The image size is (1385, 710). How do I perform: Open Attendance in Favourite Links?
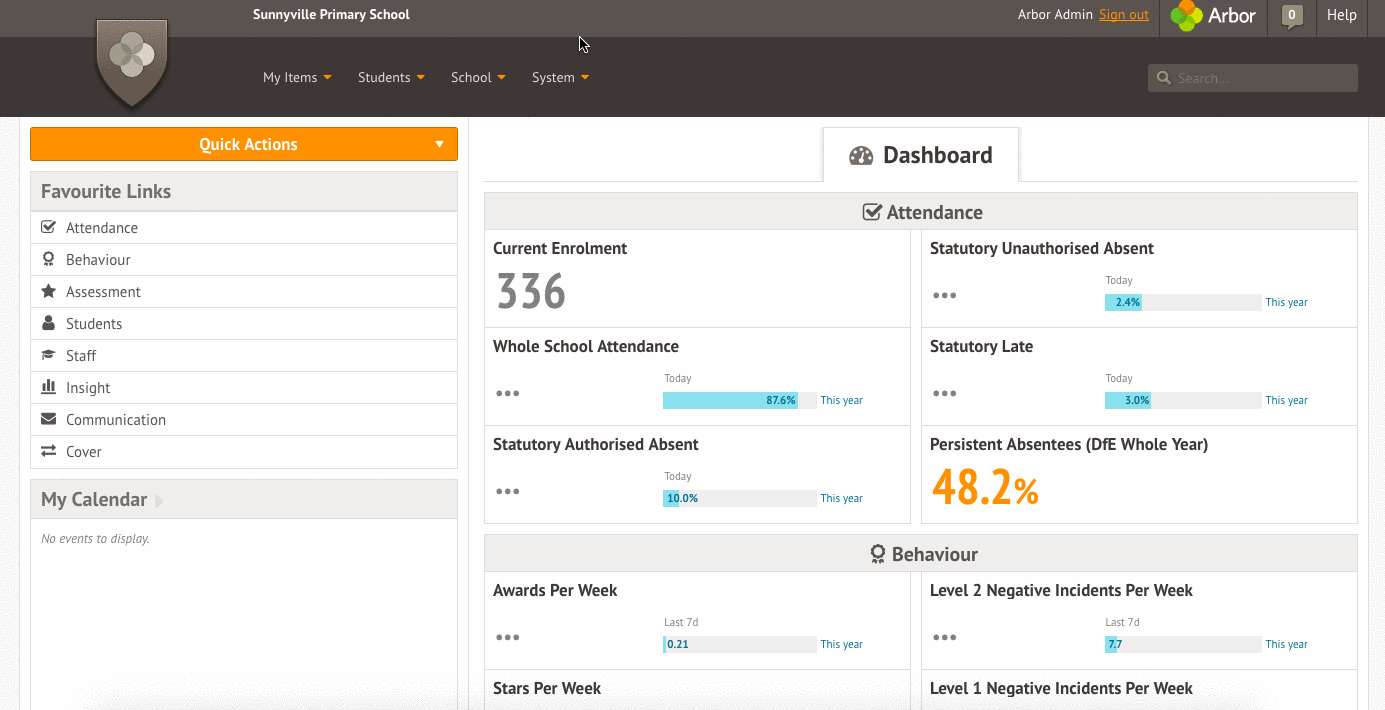pos(244,227)
